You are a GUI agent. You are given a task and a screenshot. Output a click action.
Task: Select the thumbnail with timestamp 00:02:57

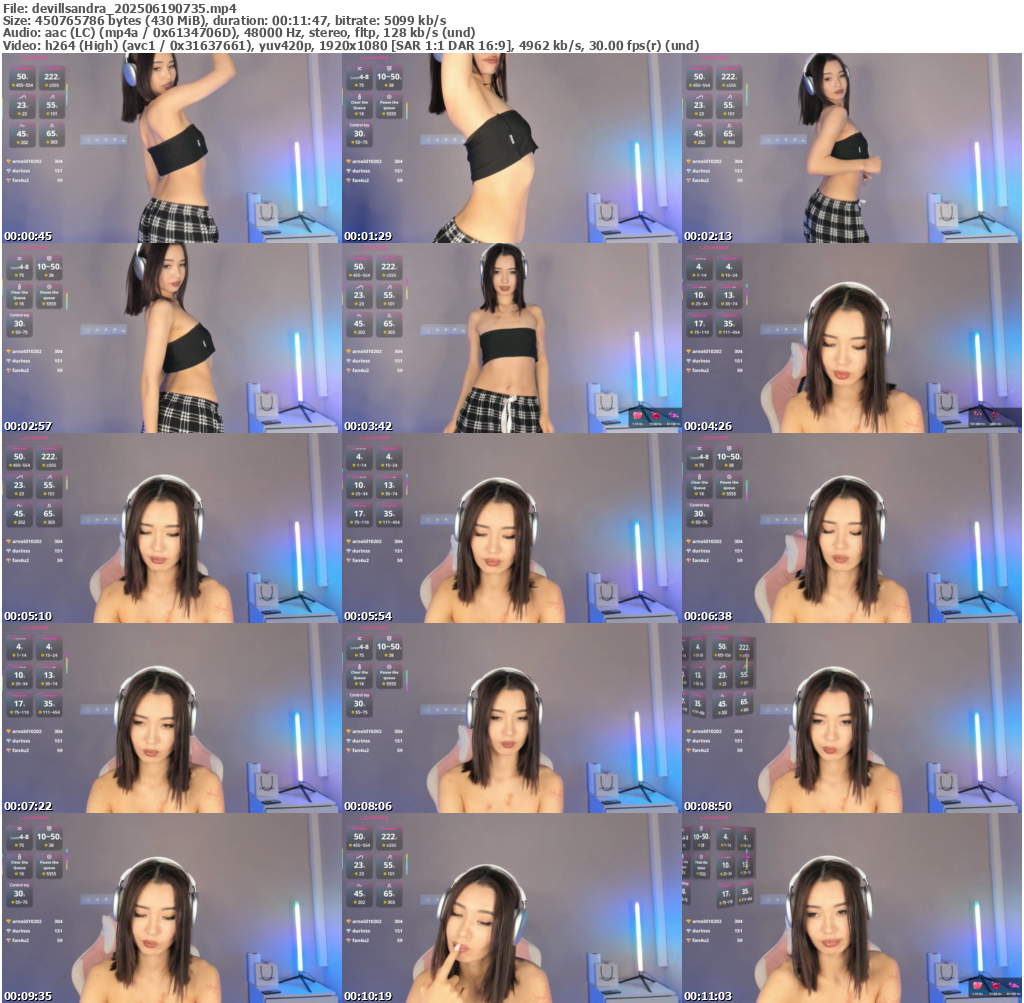click(x=171, y=338)
